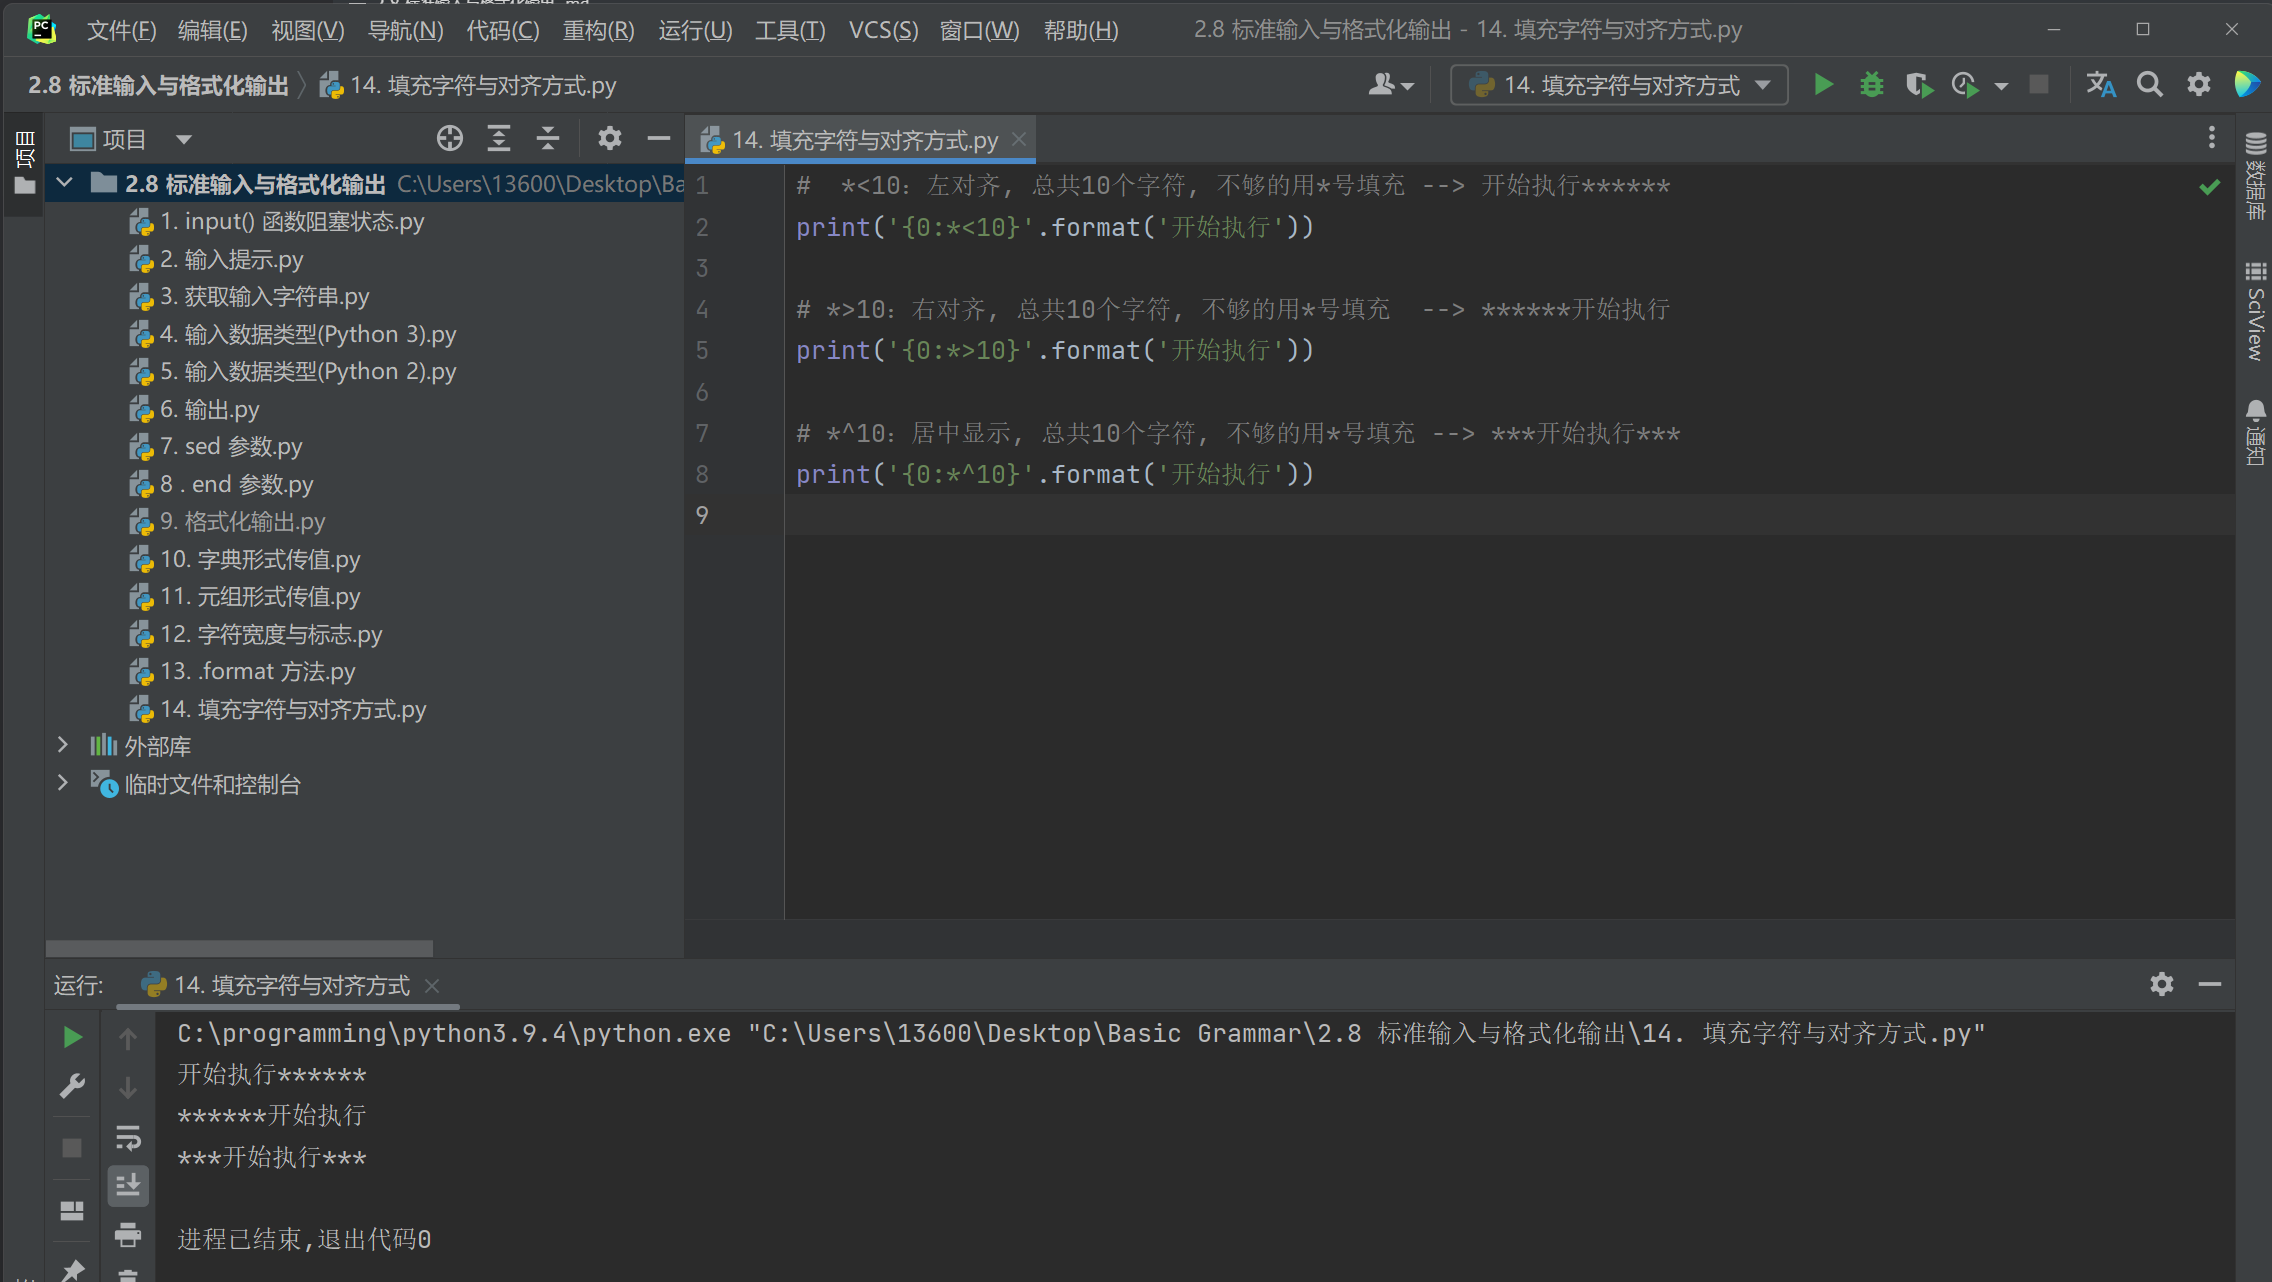The height and width of the screenshot is (1282, 2272).
Task: Close the 14. 填充字符与对齐方式.py editor tab
Action: (x=1018, y=139)
